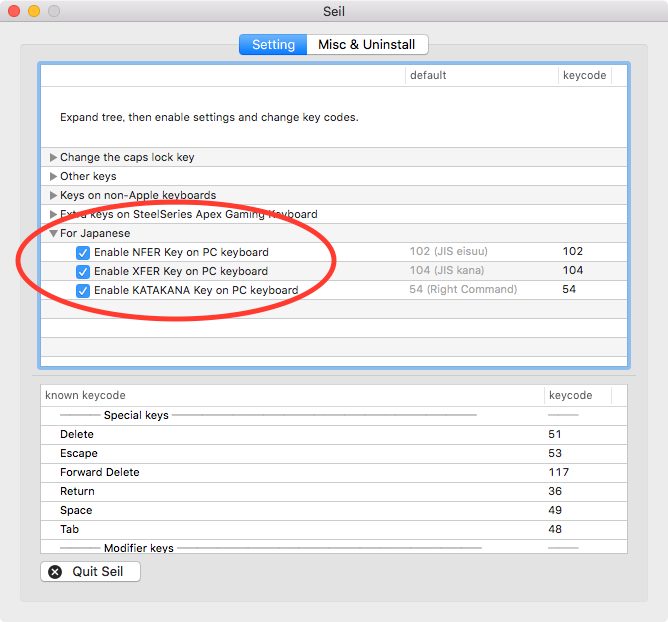Viewport: 668px width, 622px height.
Task: Click keycode column header in settings table
Action: tap(584, 75)
